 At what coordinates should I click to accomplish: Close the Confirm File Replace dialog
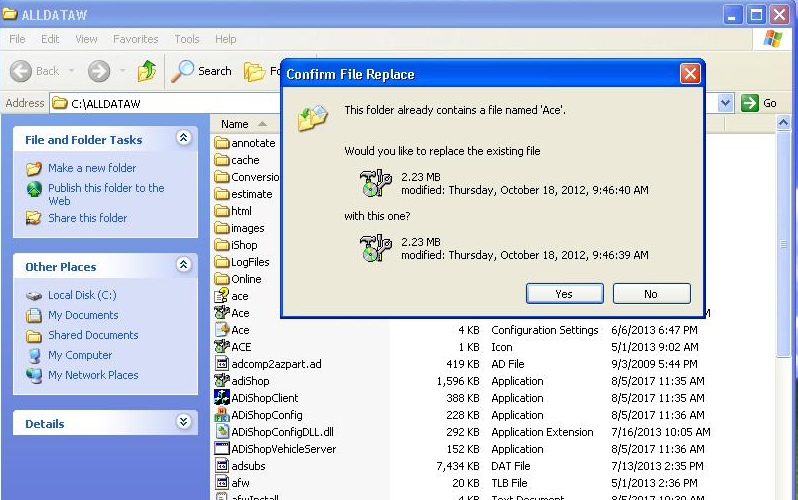click(690, 74)
